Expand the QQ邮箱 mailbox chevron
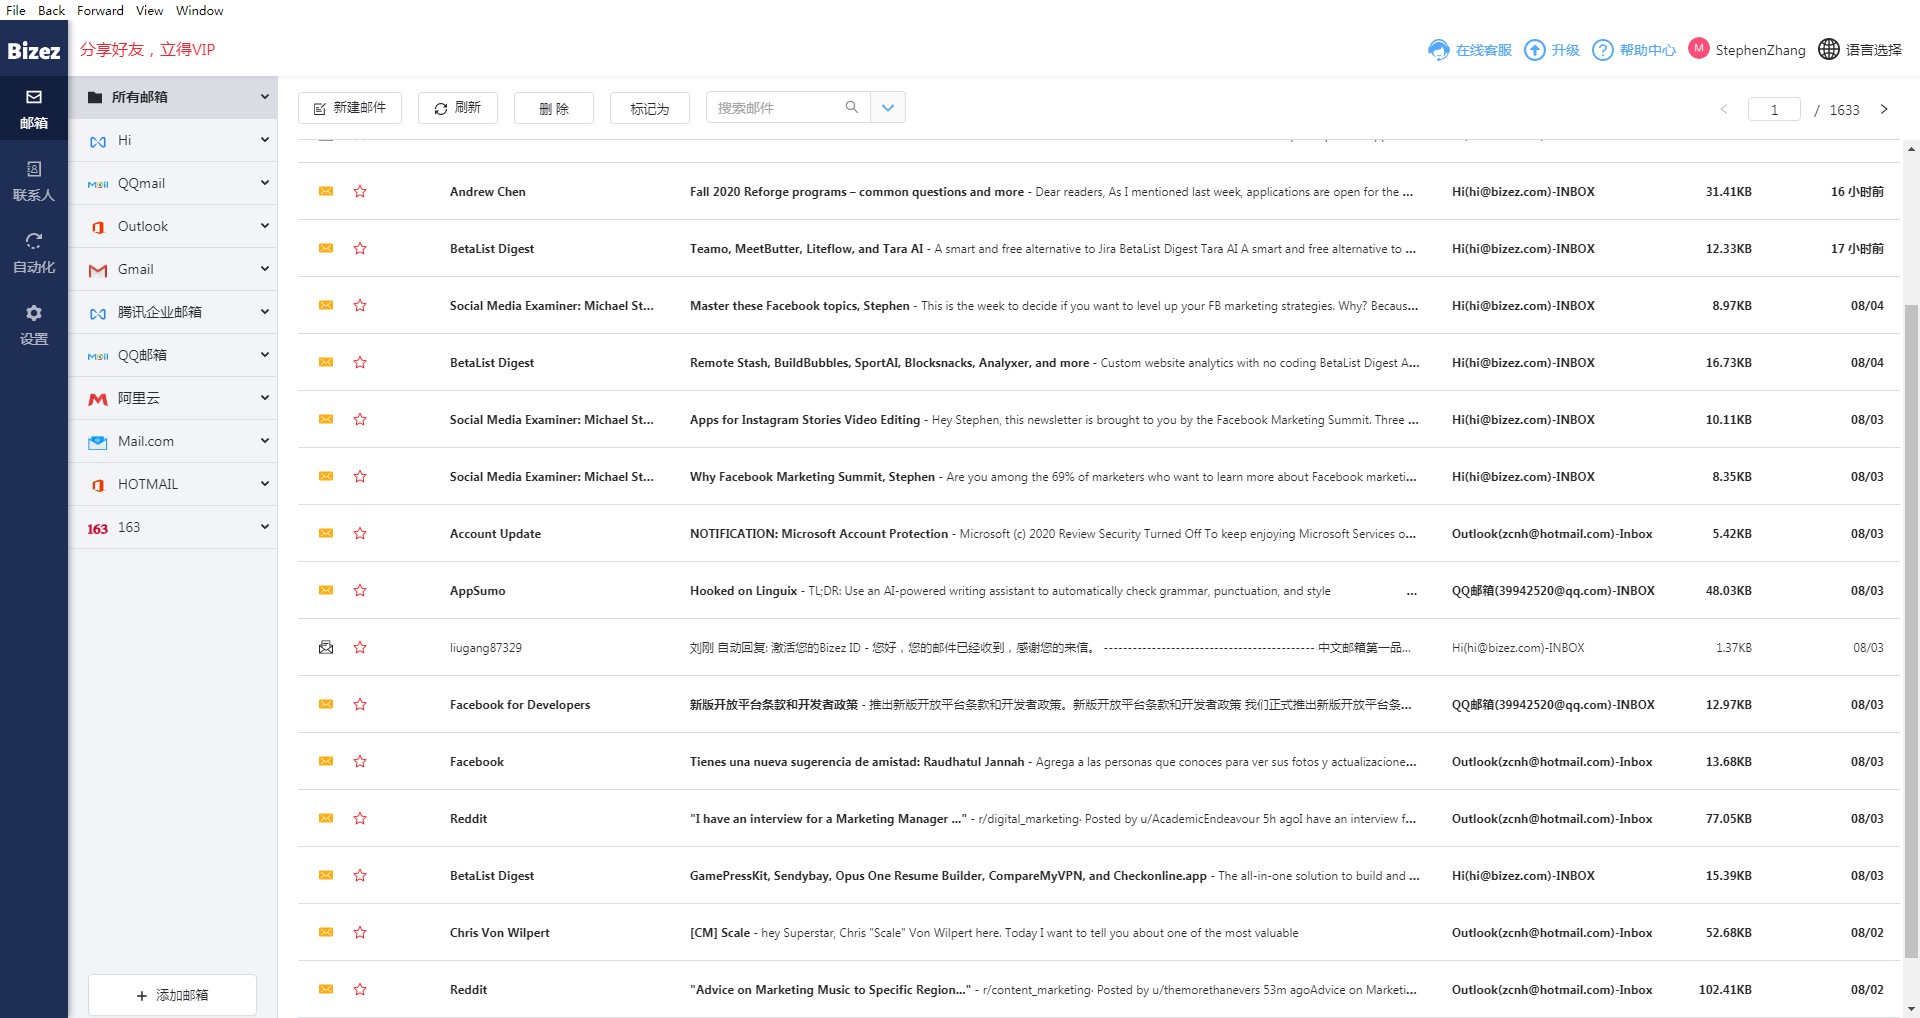 (265, 355)
